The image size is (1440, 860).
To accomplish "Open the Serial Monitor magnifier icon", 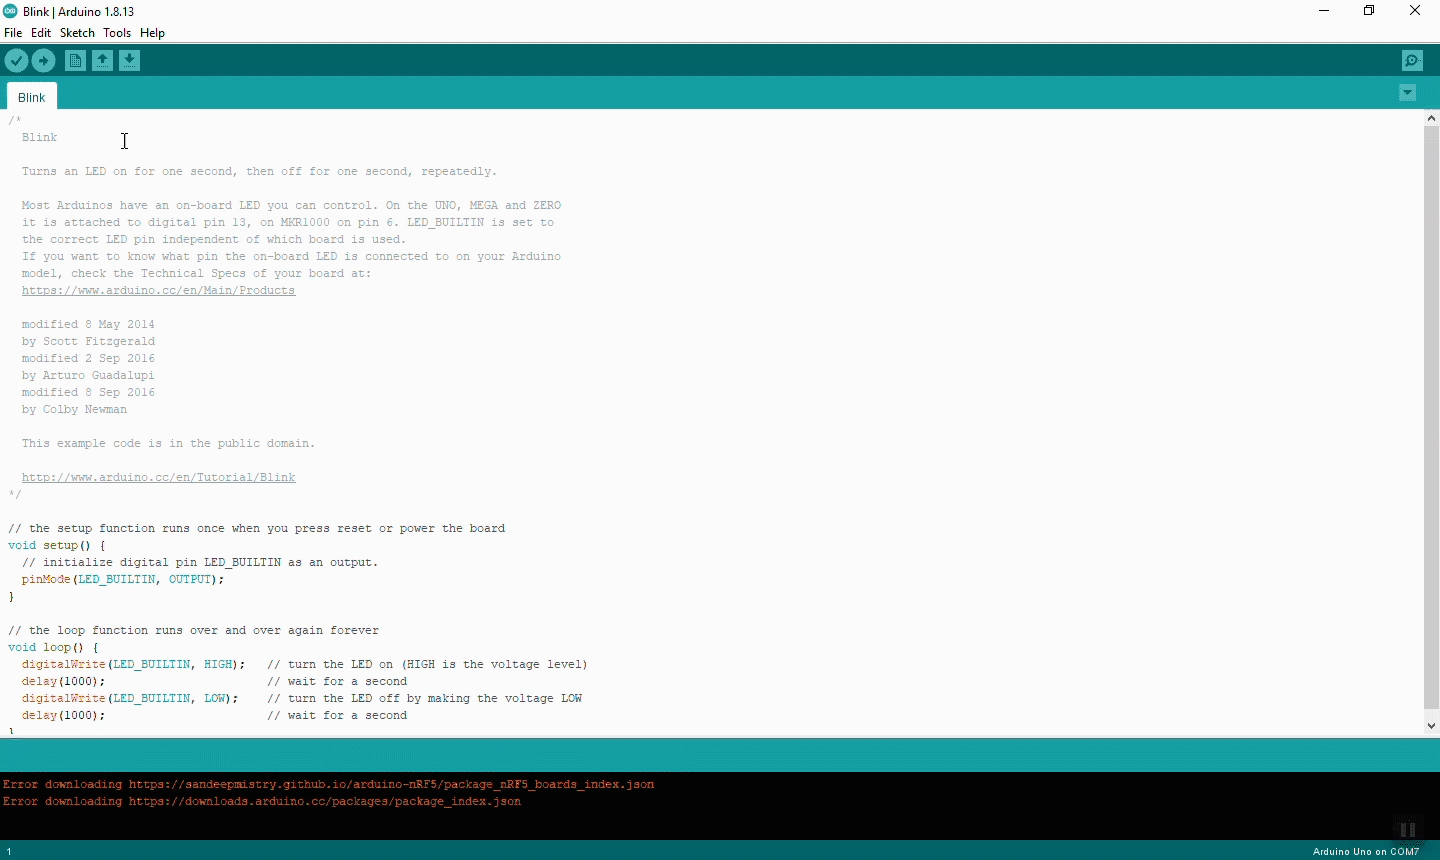I will (x=1412, y=61).
